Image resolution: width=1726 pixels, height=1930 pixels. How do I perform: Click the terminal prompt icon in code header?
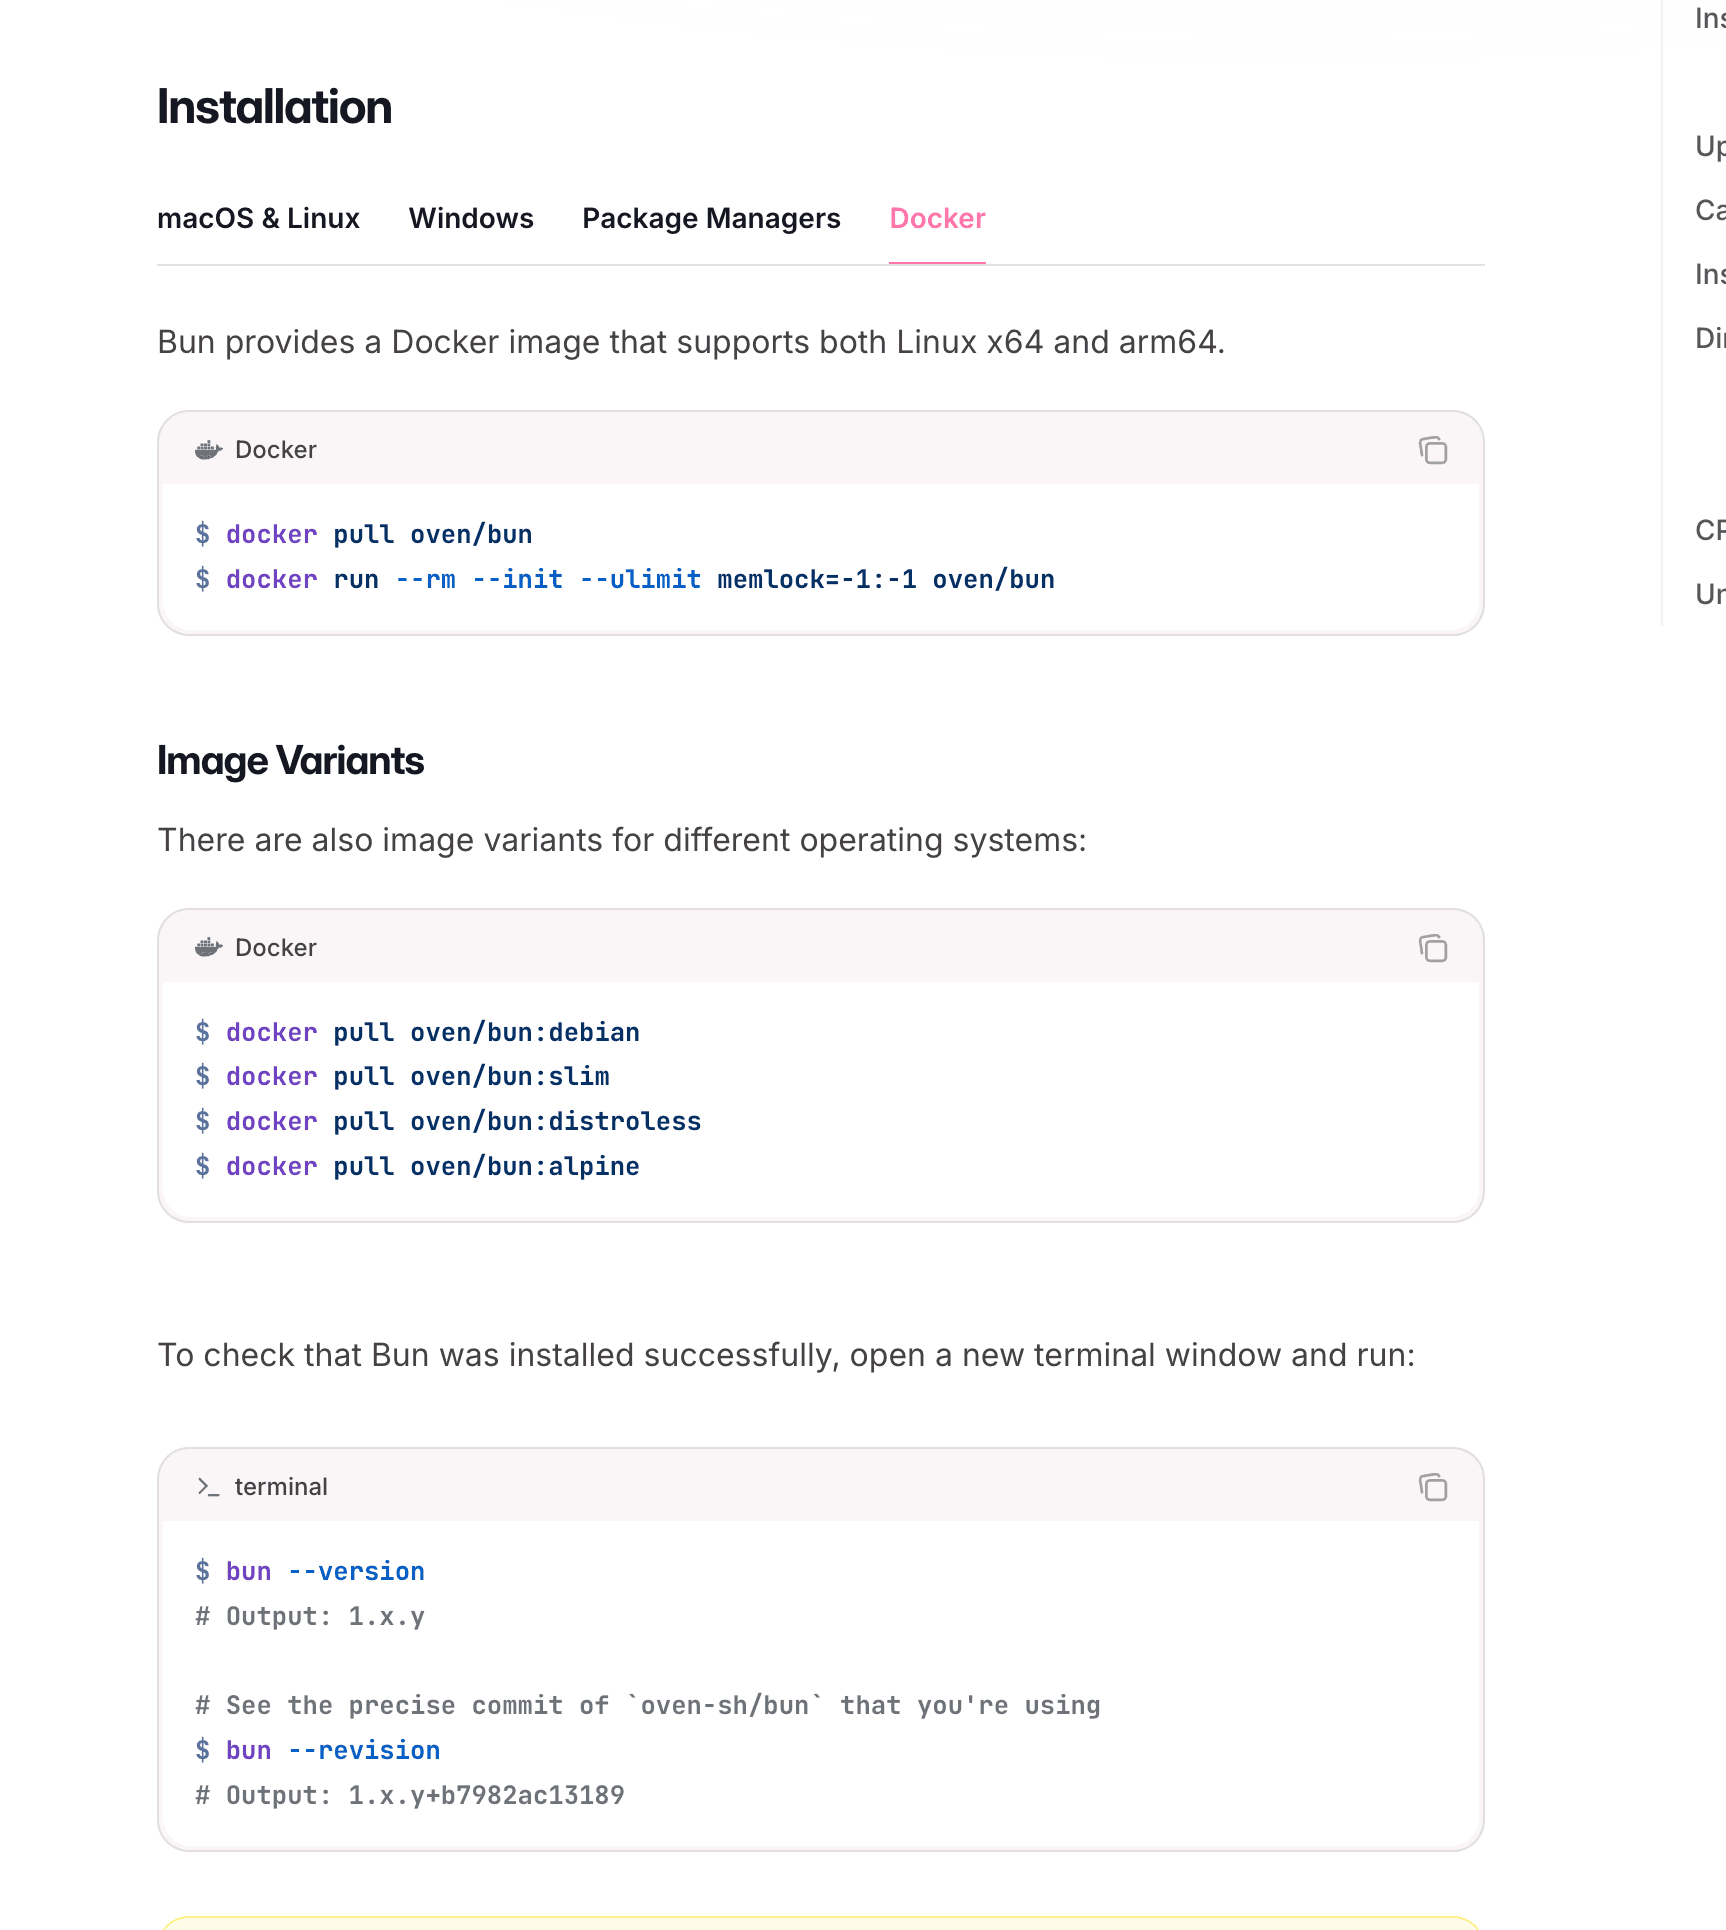[x=208, y=1487]
